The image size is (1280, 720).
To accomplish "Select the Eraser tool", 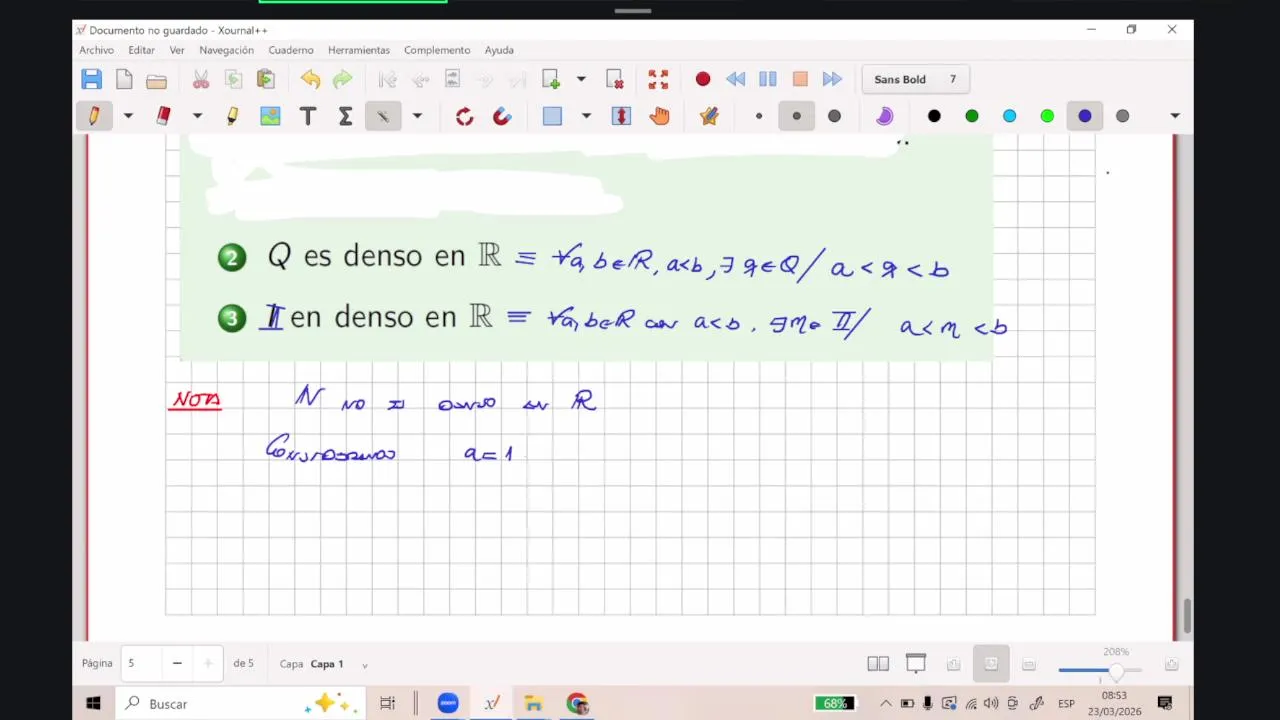I will point(163,116).
